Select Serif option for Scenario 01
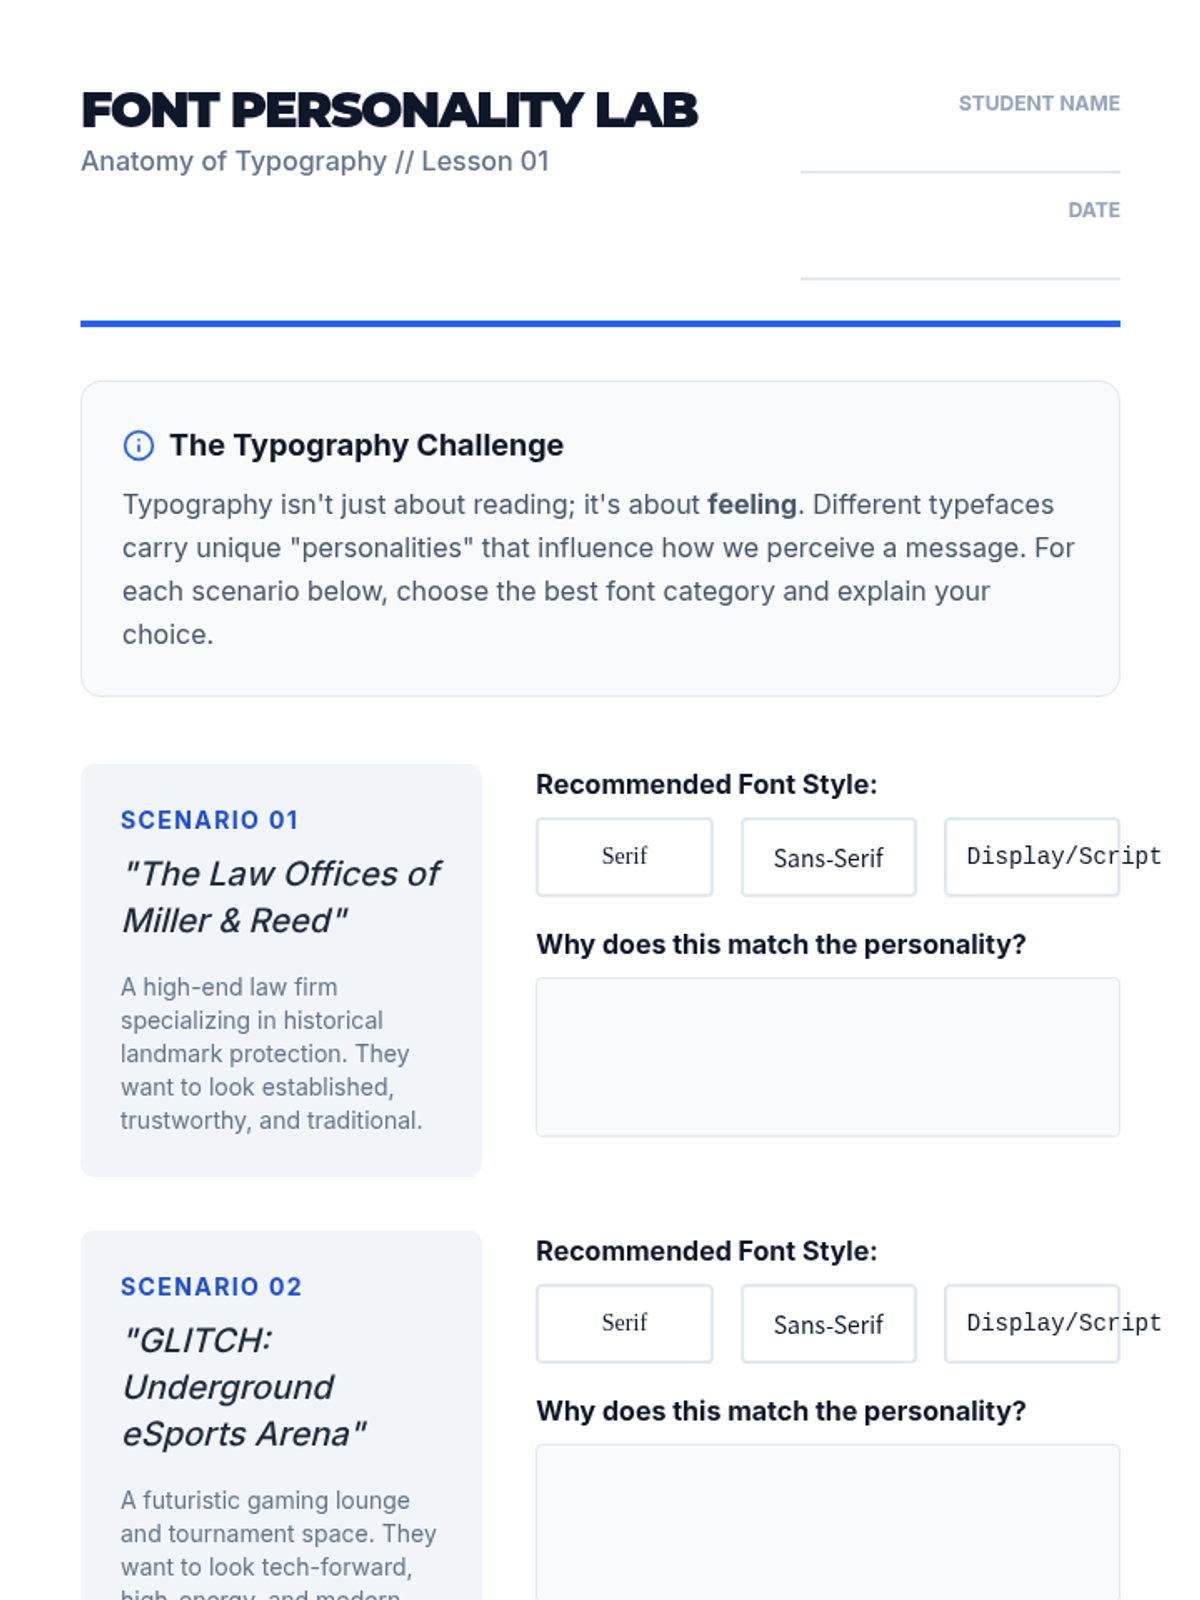 point(624,857)
